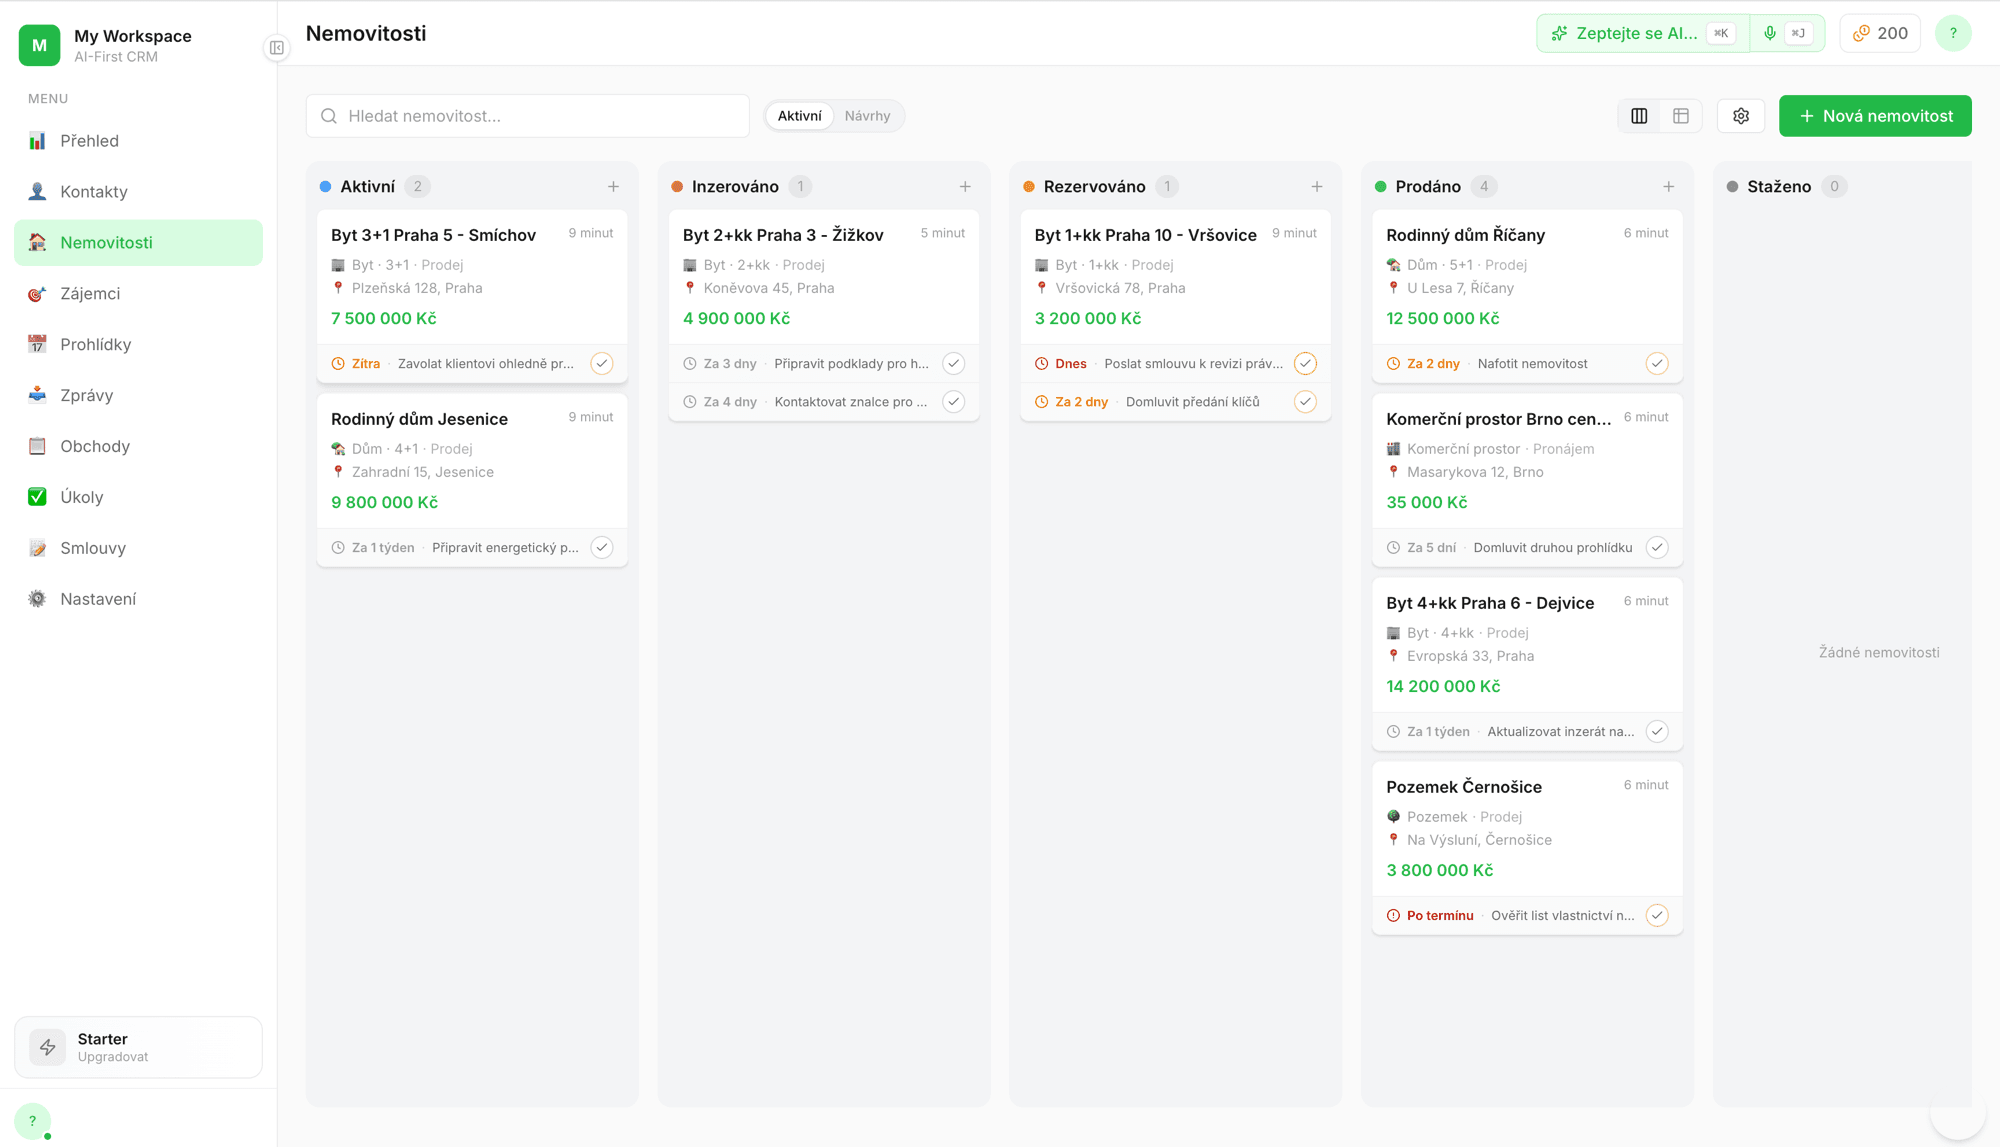Screen dimensions: 2000x1147
Task: Complete task Připravit podklady pro h...
Action: (954, 364)
